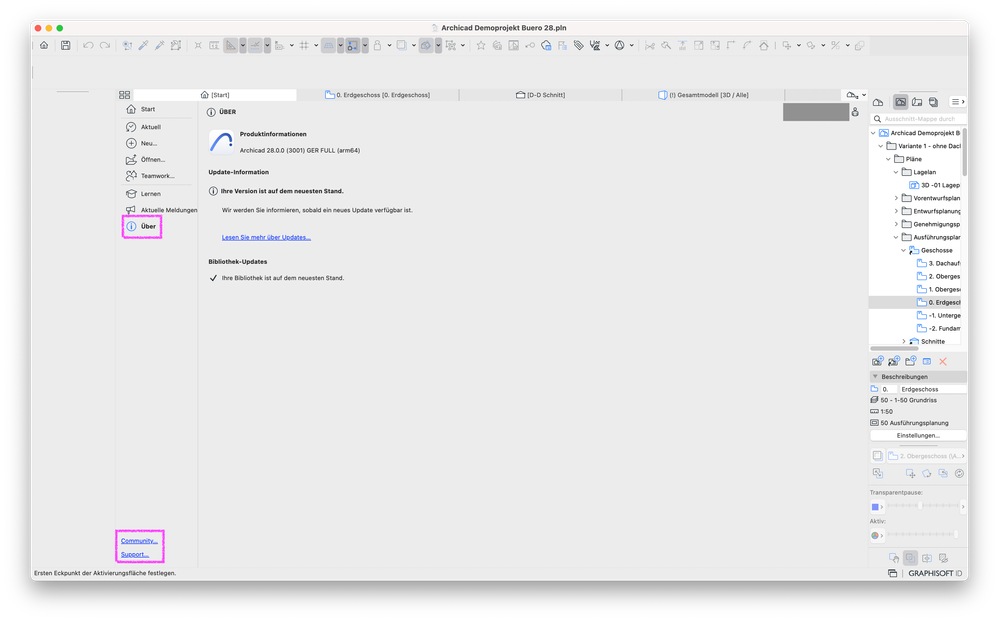Click the star favorites icon in toolbar
The height and width of the screenshot is (621, 999).
[x=481, y=45]
